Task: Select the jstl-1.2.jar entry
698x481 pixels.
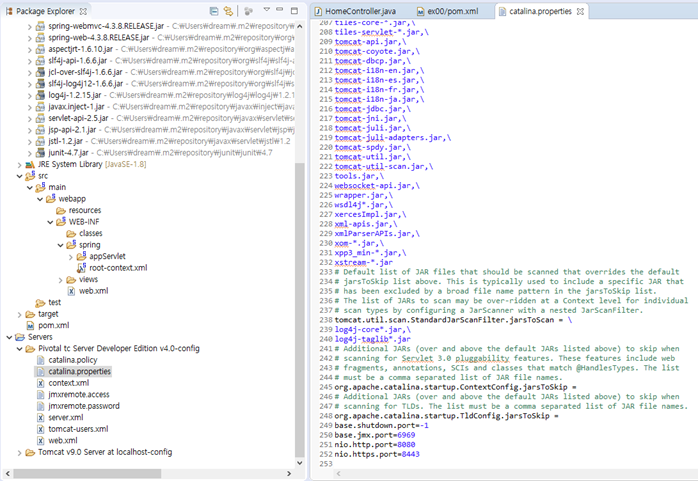Action: pyautogui.click(x=65, y=141)
